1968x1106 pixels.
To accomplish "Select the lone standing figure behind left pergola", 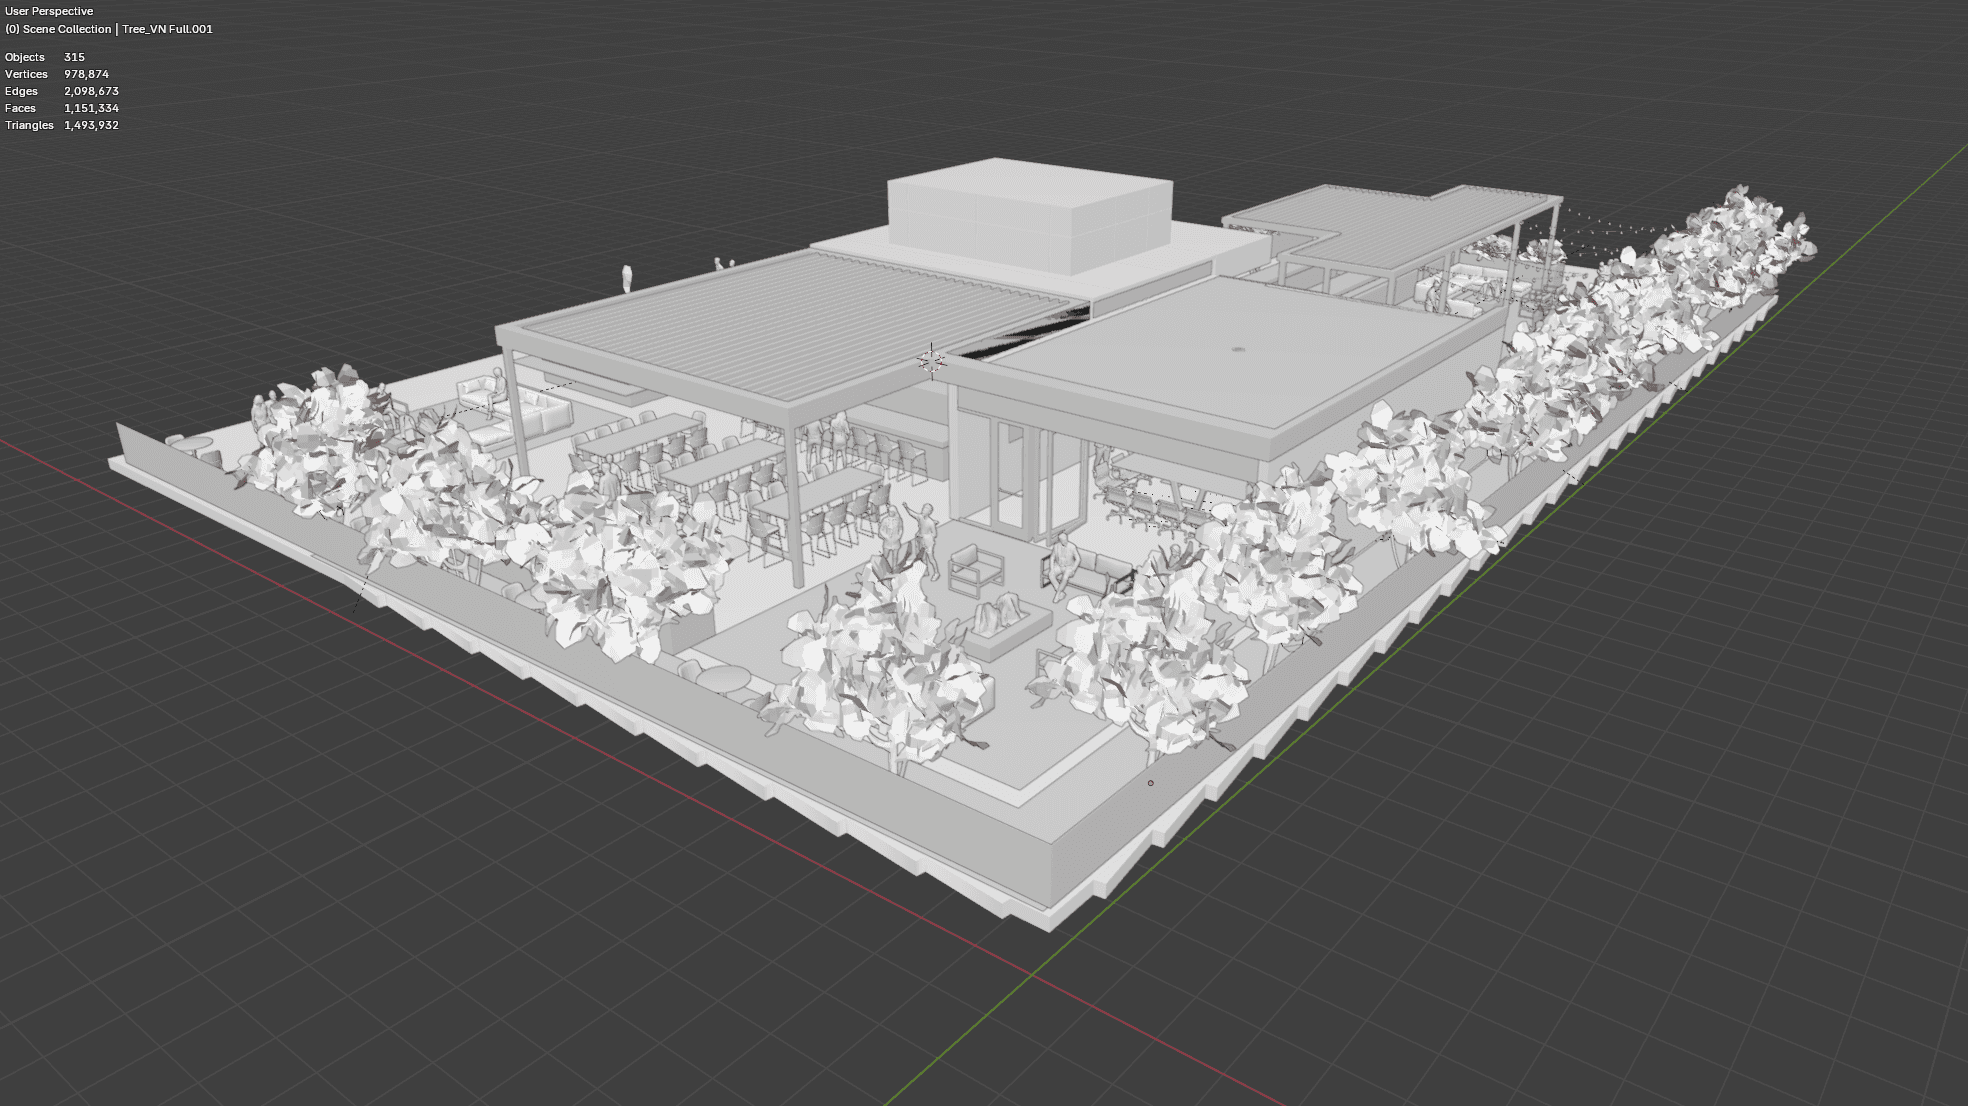I will [627, 278].
